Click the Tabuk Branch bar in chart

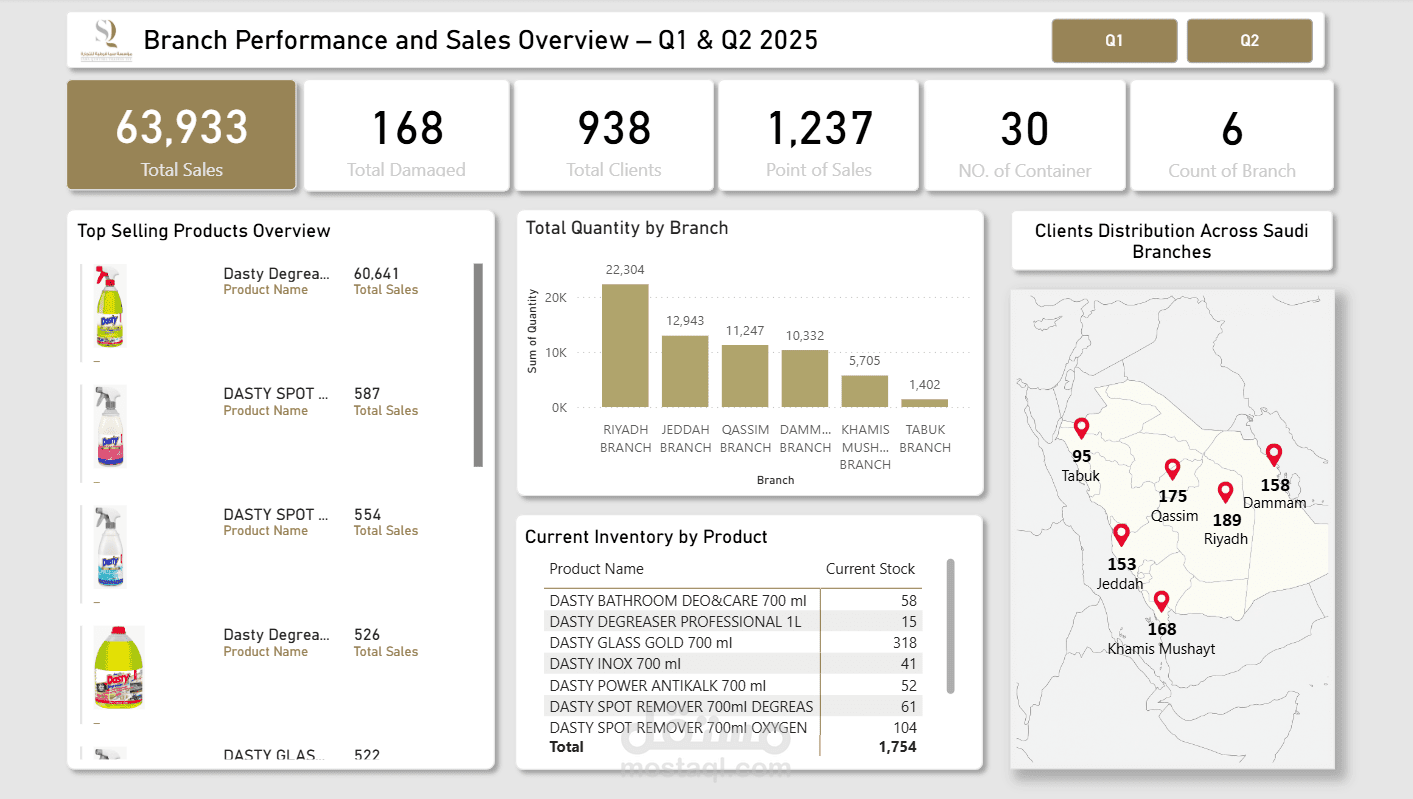pos(924,403)
